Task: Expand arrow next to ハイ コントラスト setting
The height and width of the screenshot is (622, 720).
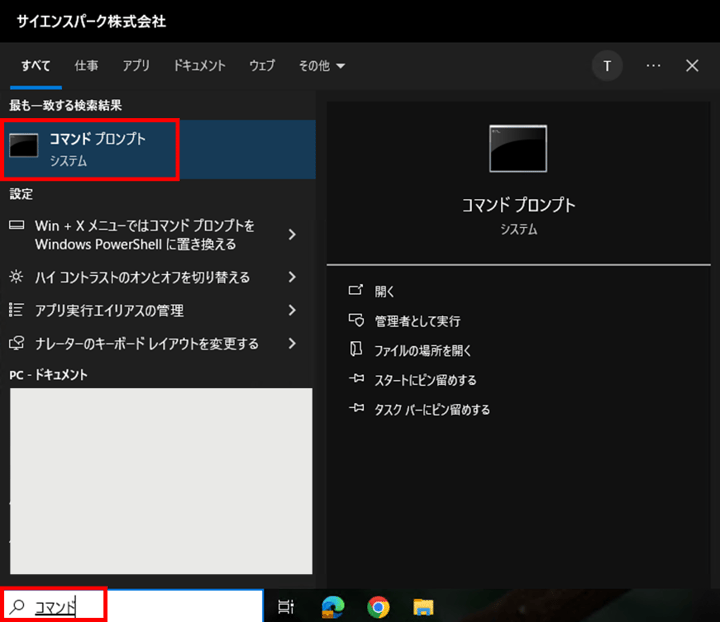Action: 292,277
